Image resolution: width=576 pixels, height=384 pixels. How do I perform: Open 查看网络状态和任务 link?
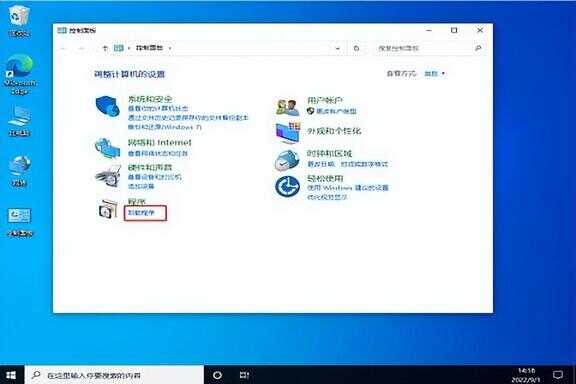pos(158,153)
